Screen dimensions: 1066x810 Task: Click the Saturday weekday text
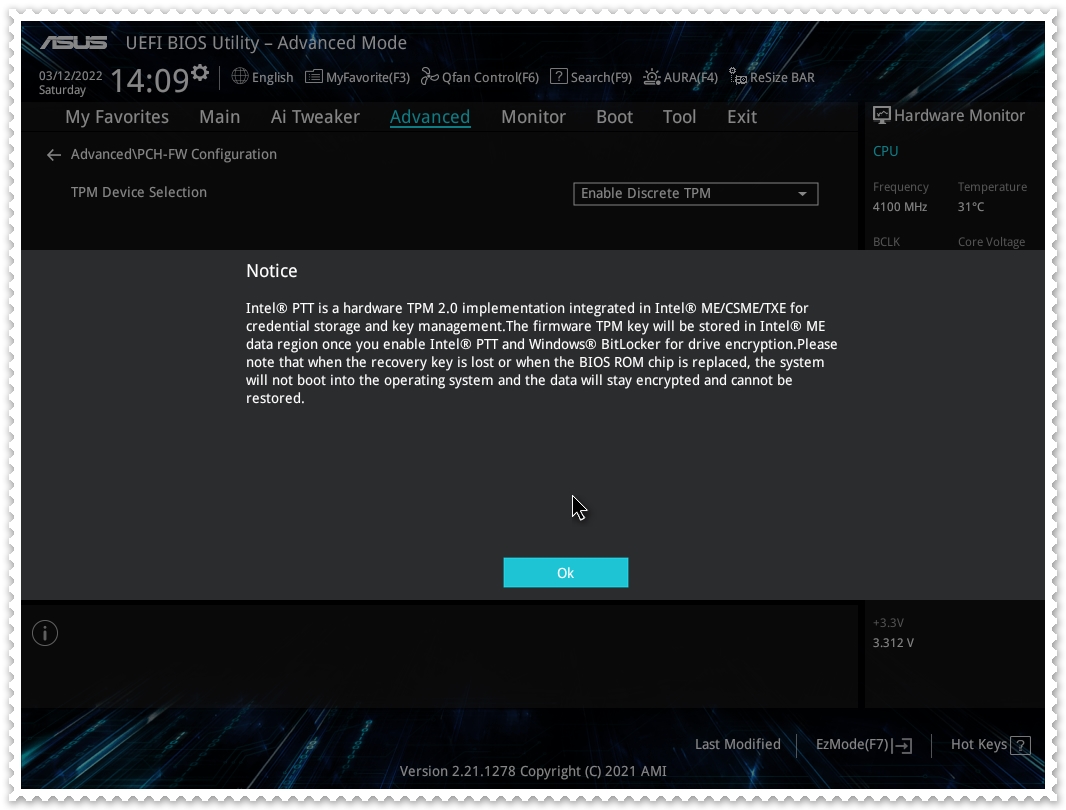pos(63,90)
